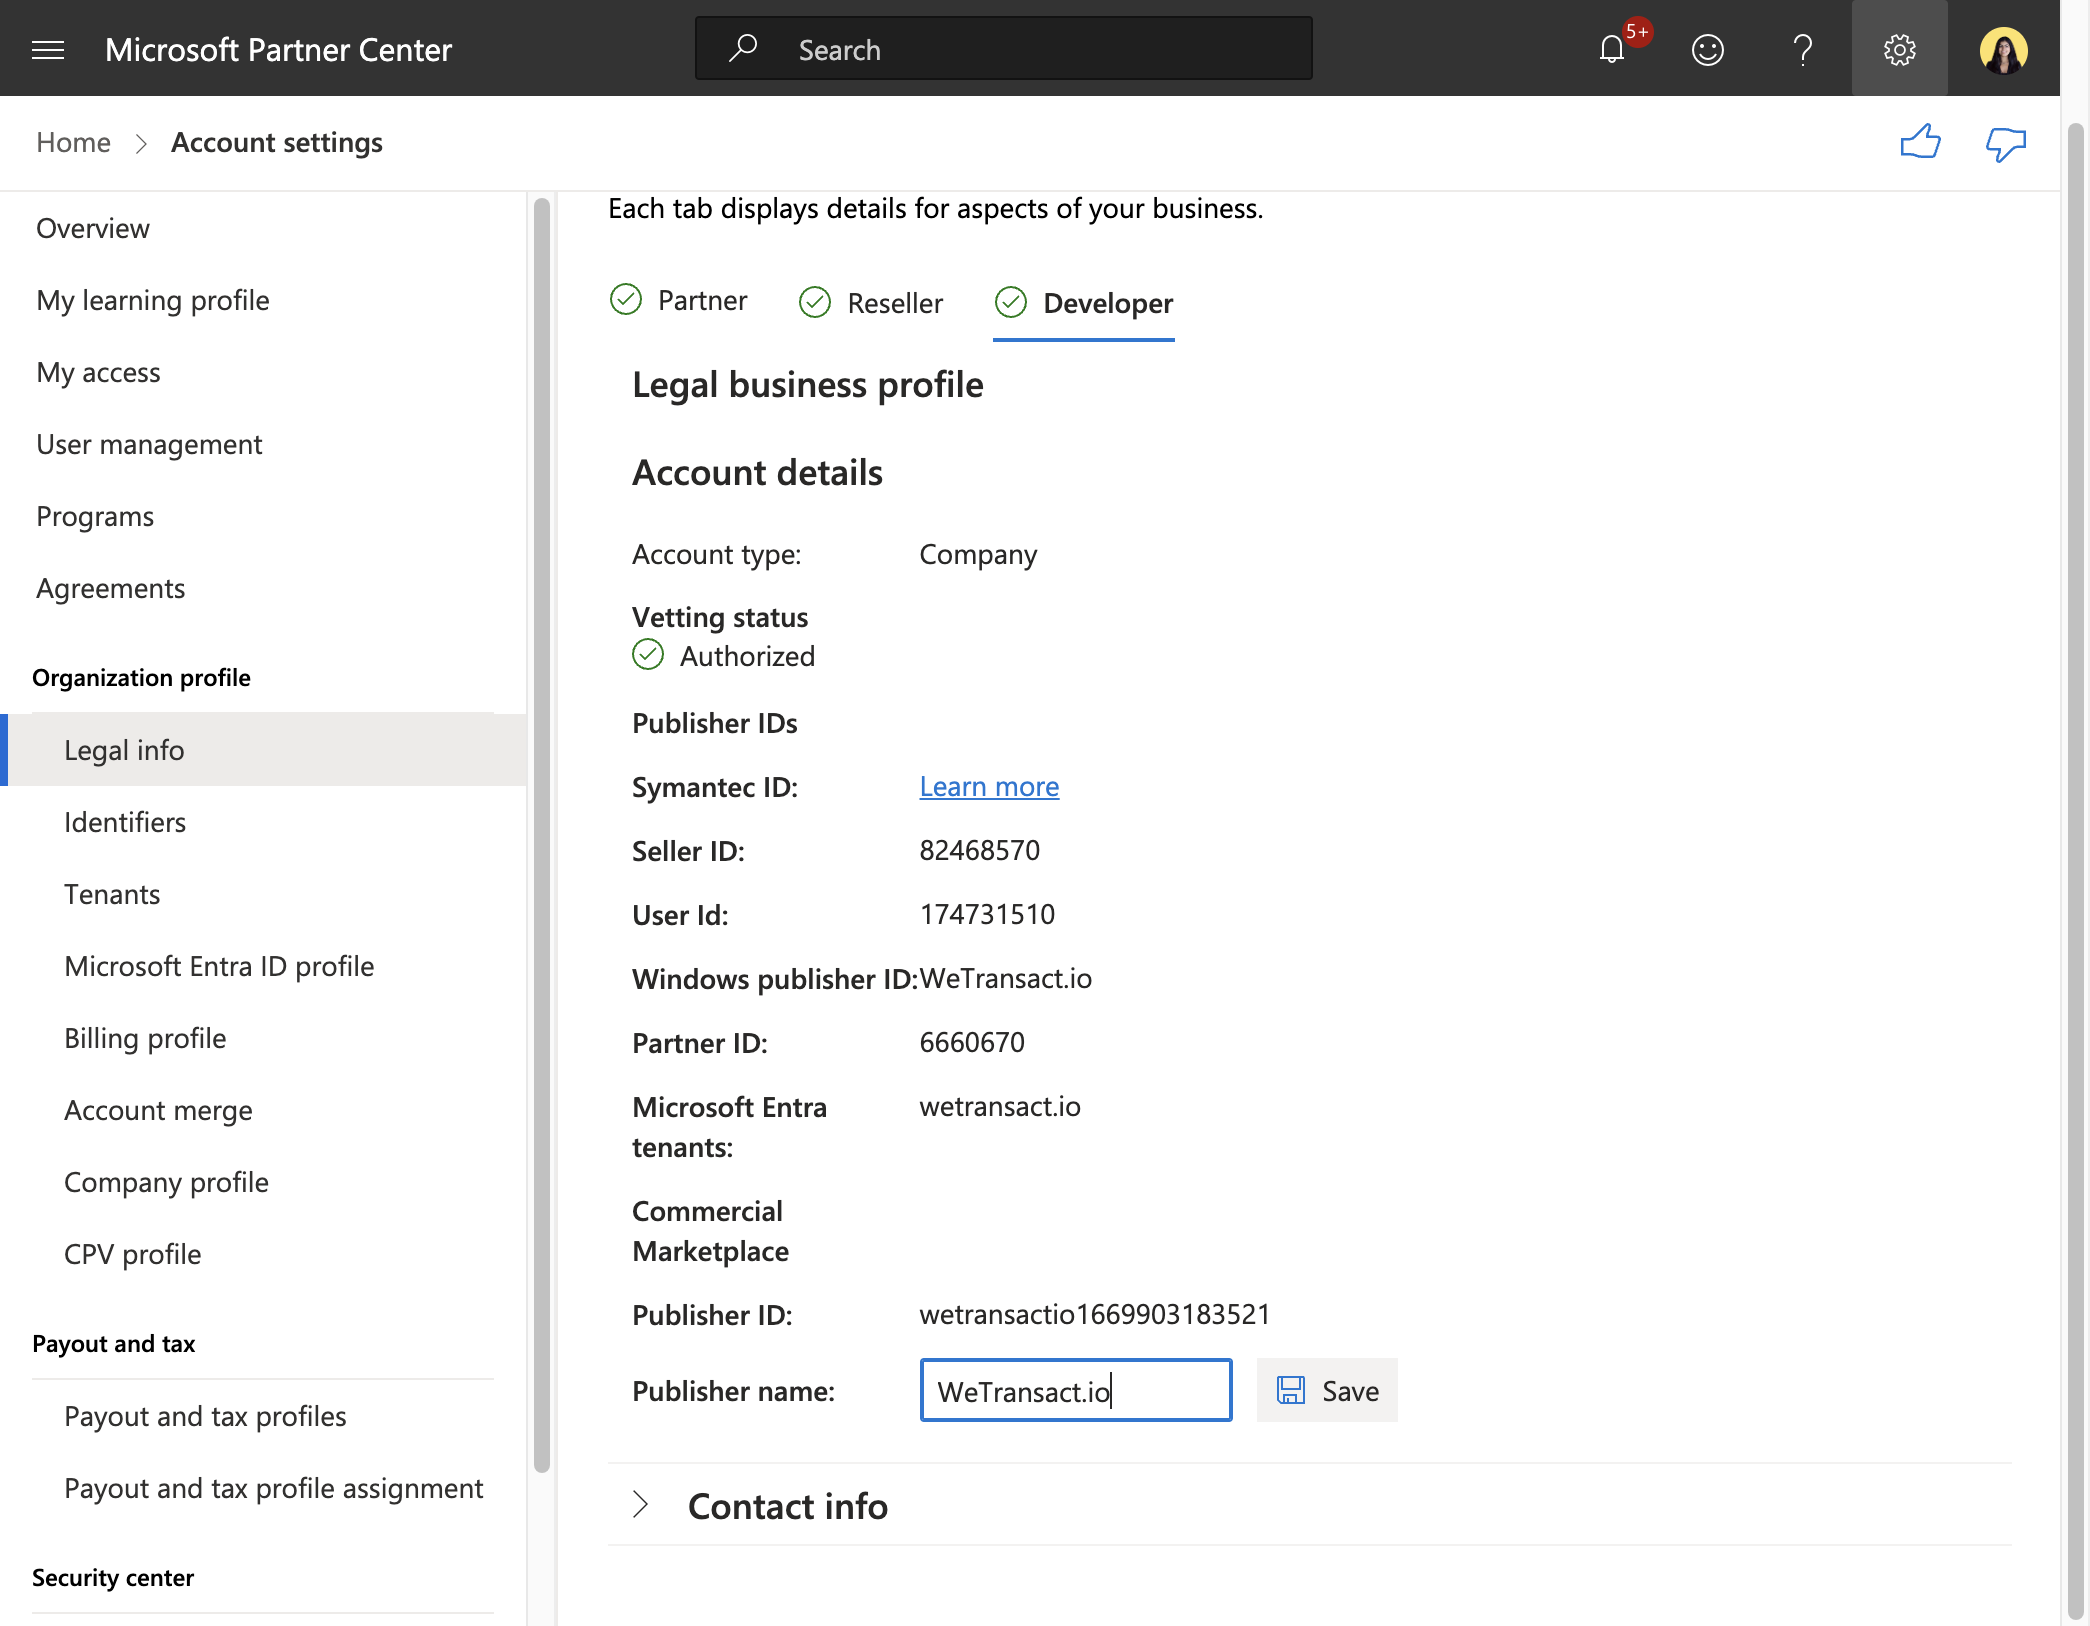Open Company profile page
This screenshot has width=2090, height=1626.
click(166, 1182)
